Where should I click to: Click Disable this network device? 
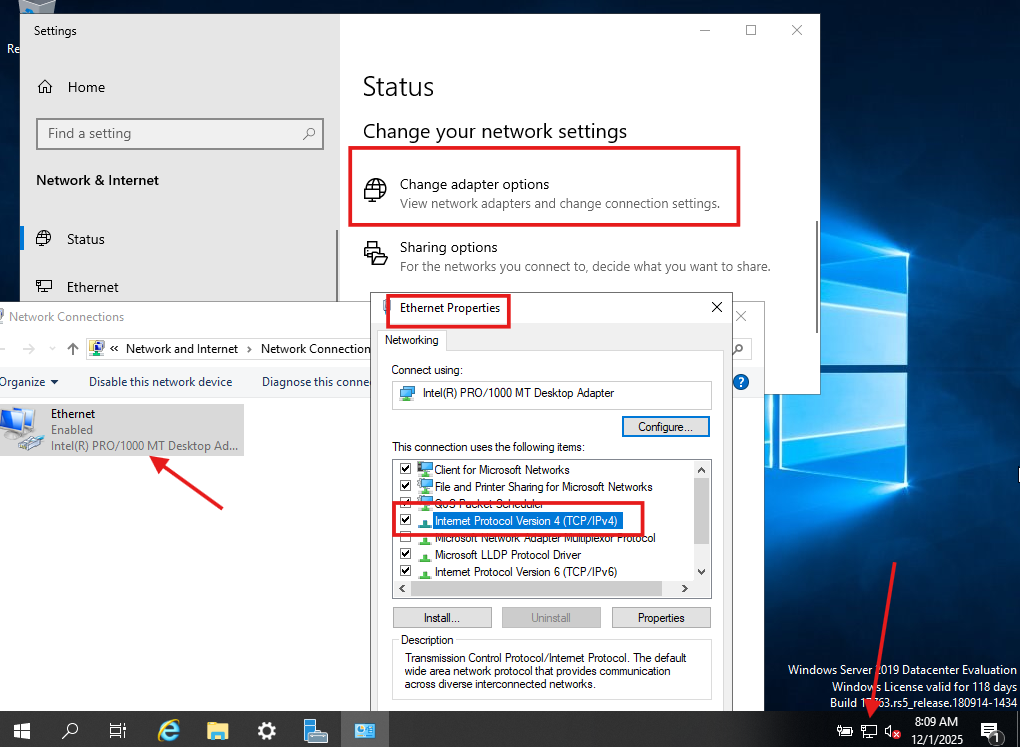[x=160, y=382]
